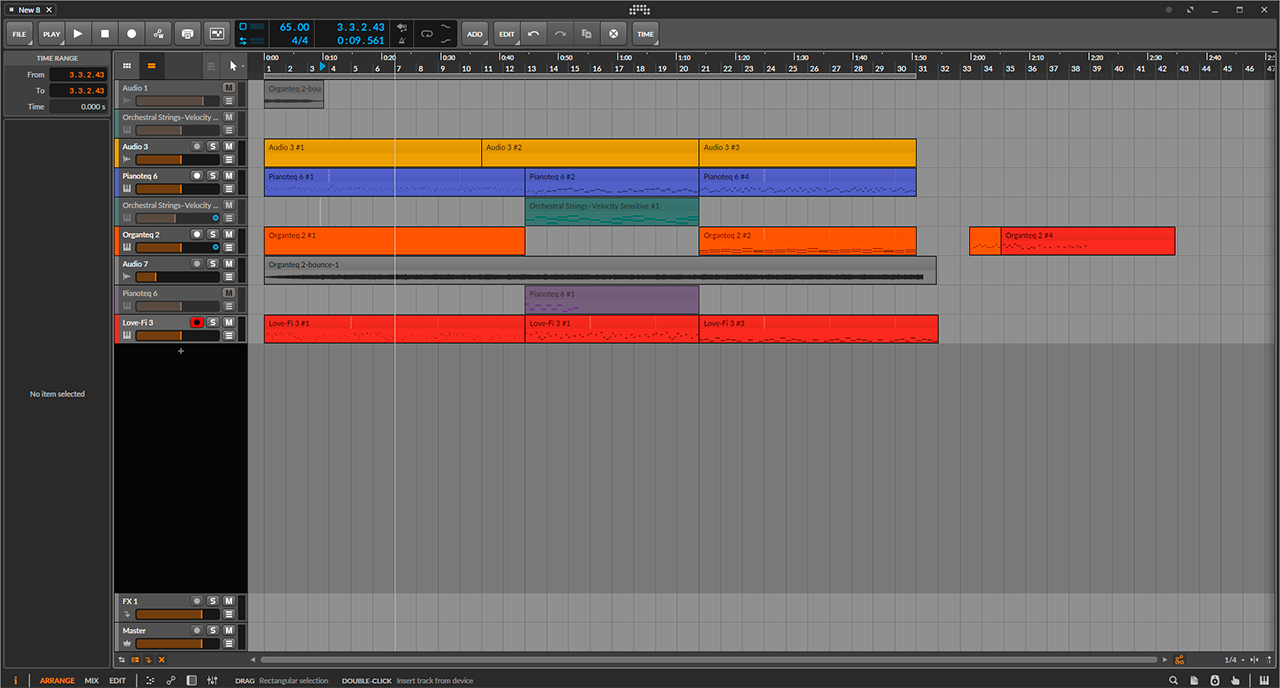
Task: Toggle arranger timeline view icon
Action: pos(151,66)
